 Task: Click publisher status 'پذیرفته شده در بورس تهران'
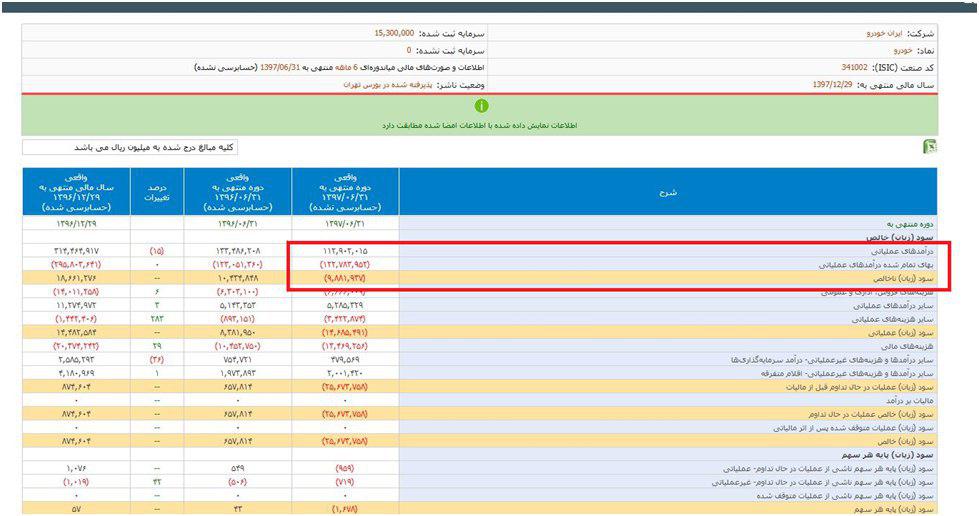[x=388, y=84]
